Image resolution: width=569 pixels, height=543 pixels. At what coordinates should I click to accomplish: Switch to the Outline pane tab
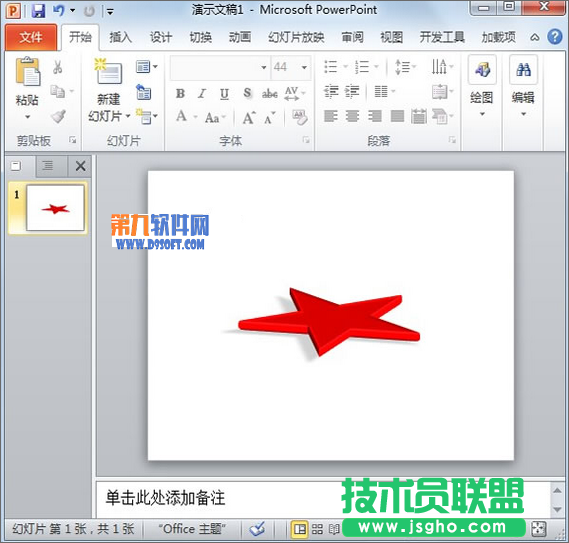click(48, 166)
